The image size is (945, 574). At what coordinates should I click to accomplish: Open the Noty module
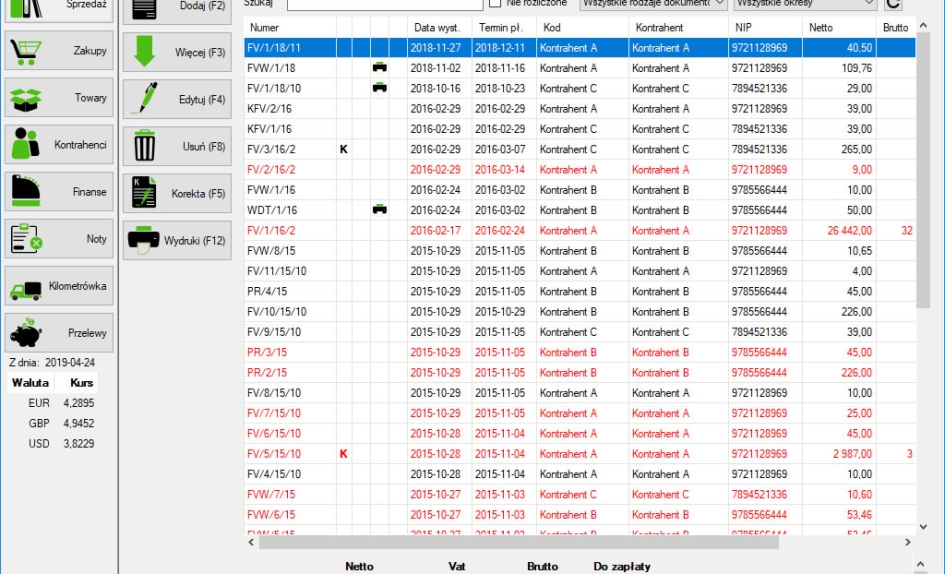pos(59,239)
